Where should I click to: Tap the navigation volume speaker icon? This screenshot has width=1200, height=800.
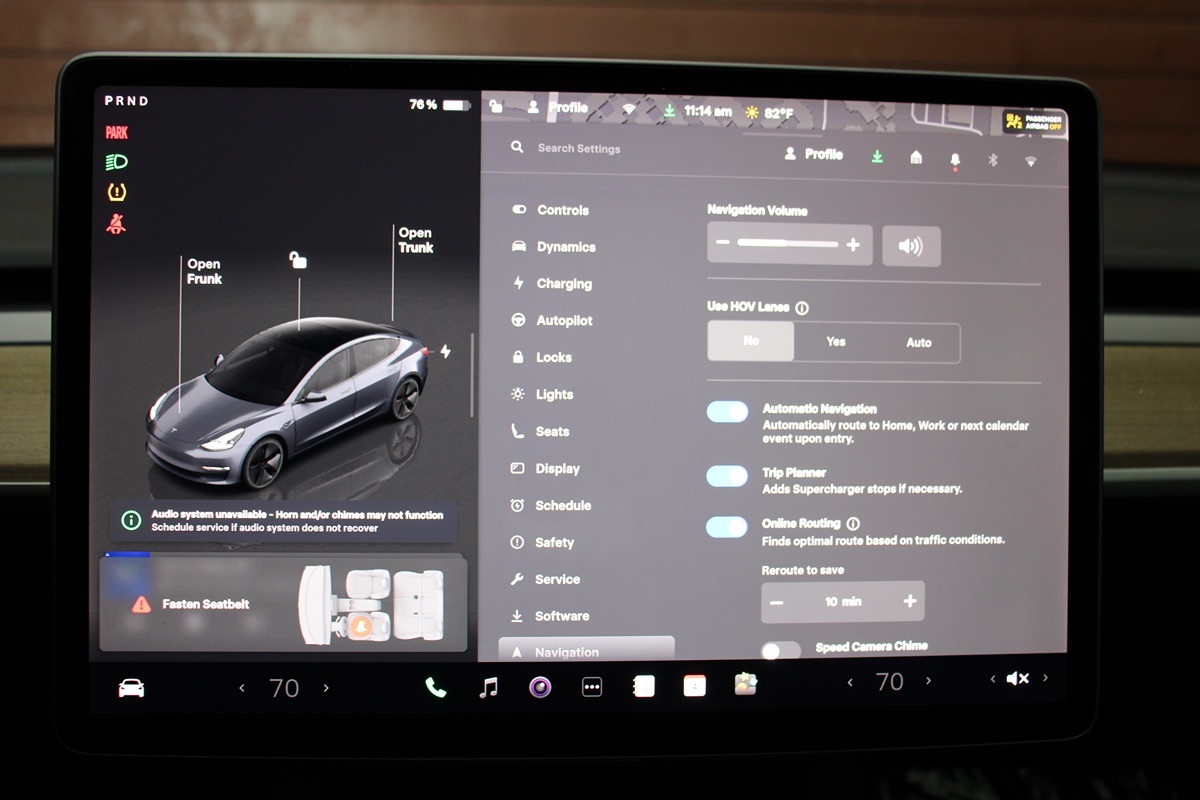point(910,246)
